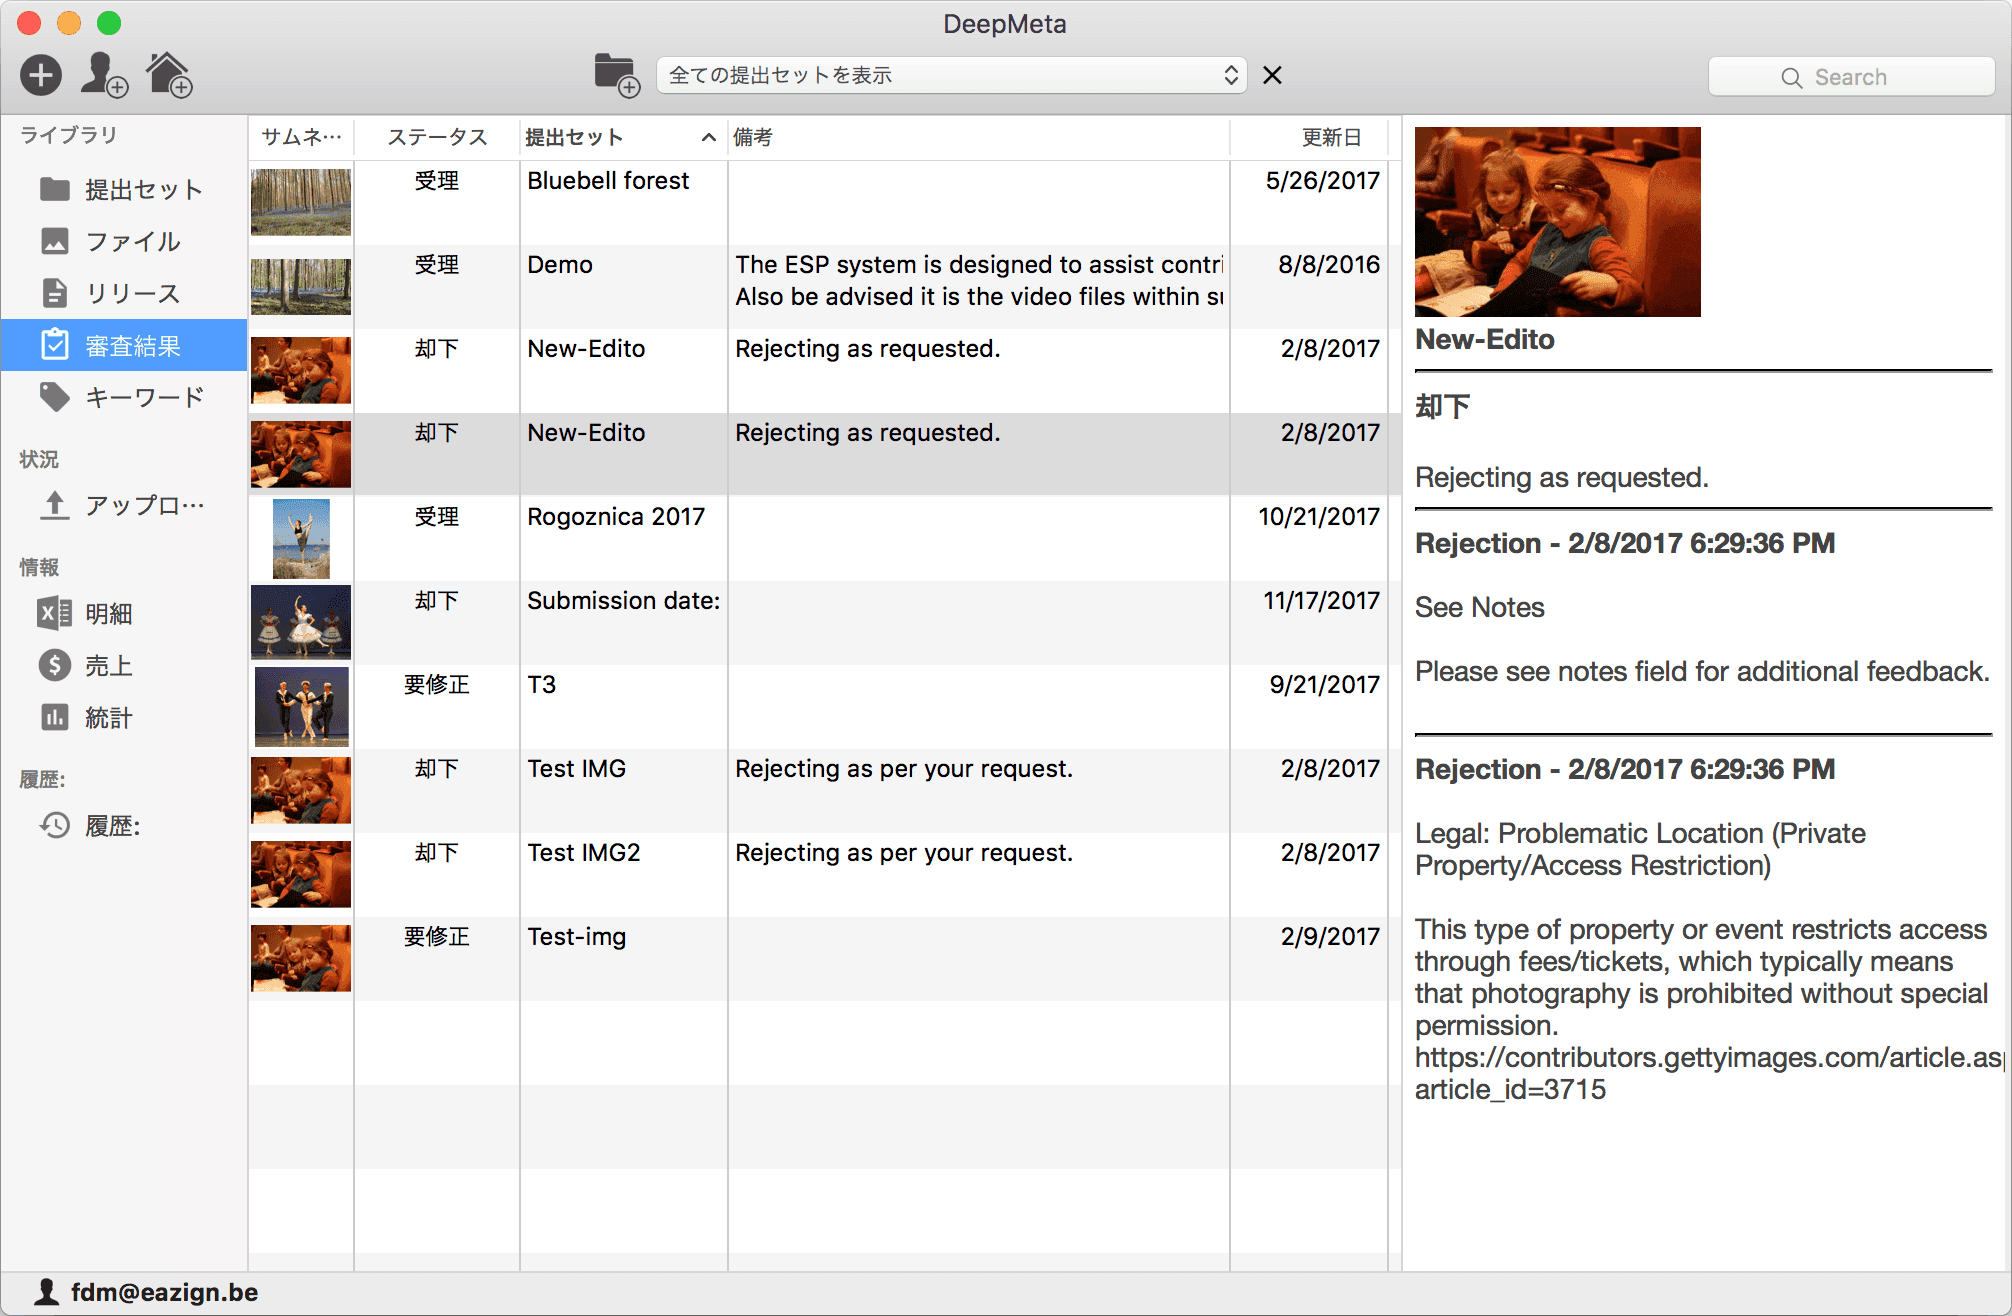Viewport: 2012px width, 1316px height.
Task: Click the 'Test IMG2' submission name
Action: pos(584,853)
